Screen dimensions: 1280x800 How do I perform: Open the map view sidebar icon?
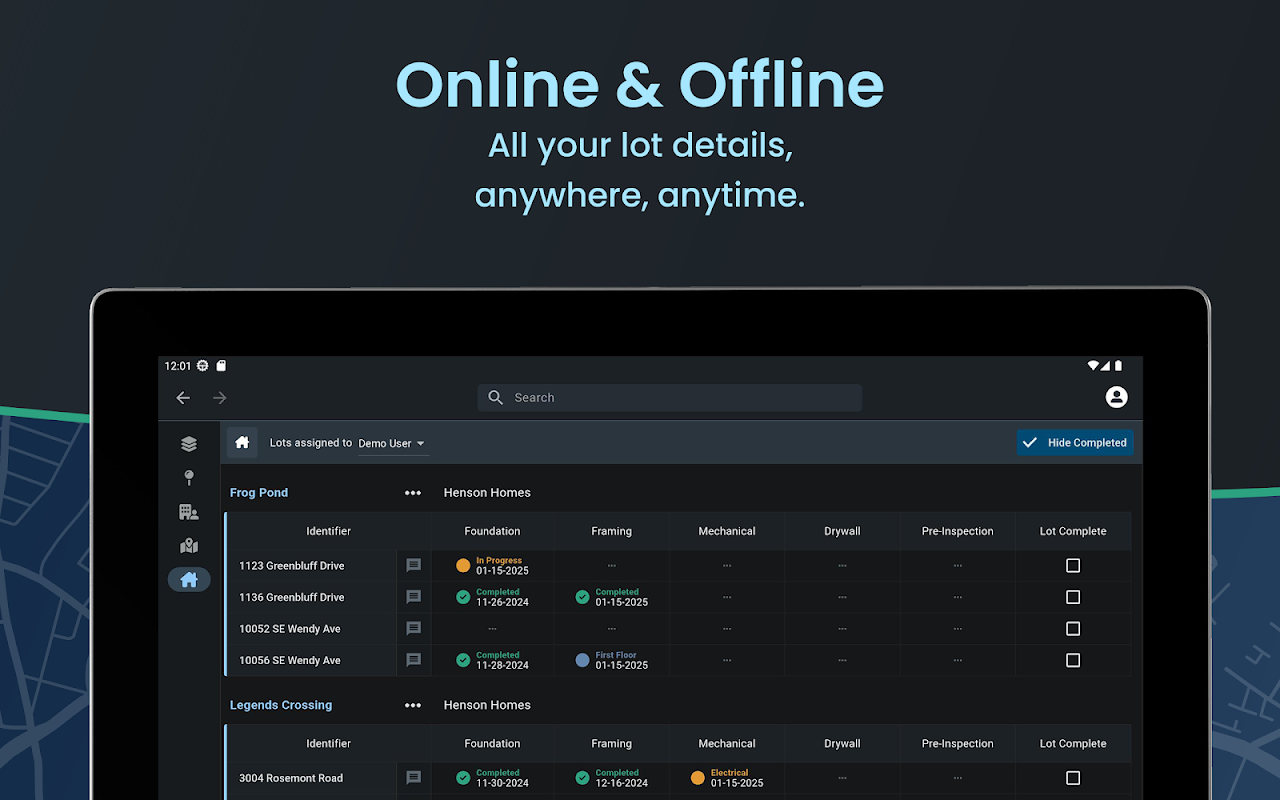coord(189,546)
